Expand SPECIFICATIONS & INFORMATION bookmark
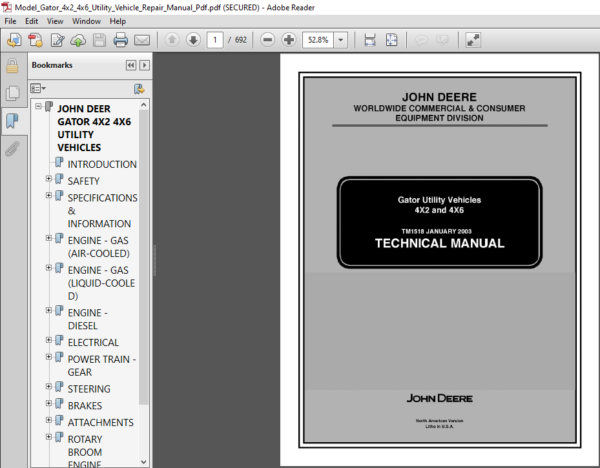This screenshot has height=468, width=600. pos(49,195)
